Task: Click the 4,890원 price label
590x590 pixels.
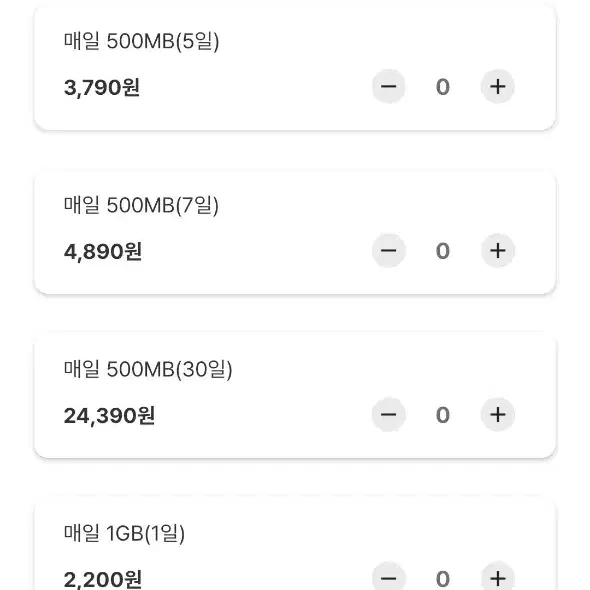Action: coord(103,251)
